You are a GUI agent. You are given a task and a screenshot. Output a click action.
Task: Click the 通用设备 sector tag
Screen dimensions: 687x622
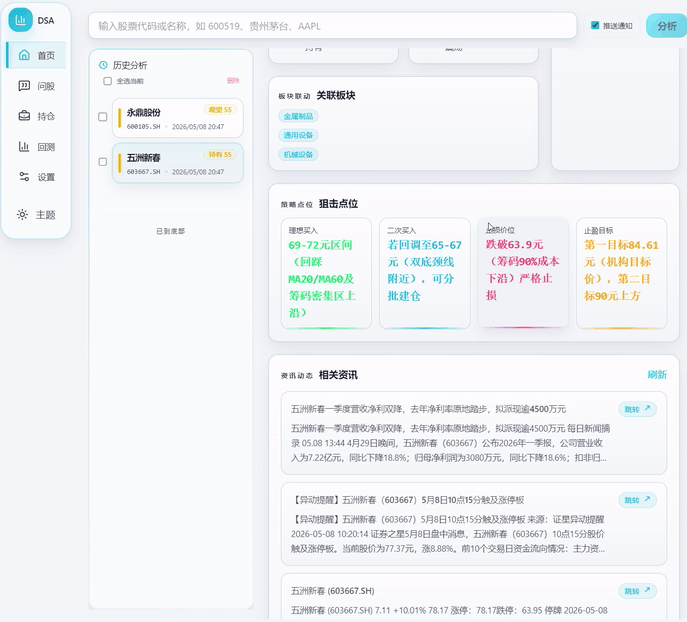[298, 135]
